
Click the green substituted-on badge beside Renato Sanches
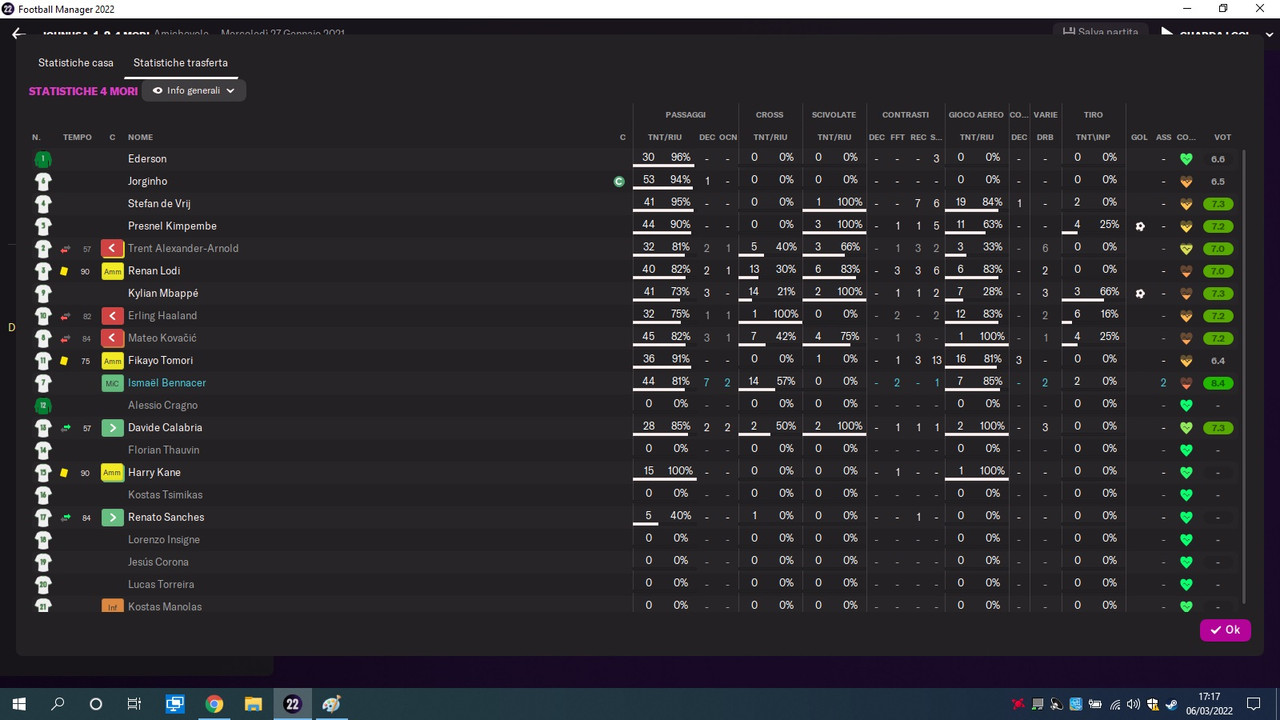pyautogui.click(x=112, y=517)
